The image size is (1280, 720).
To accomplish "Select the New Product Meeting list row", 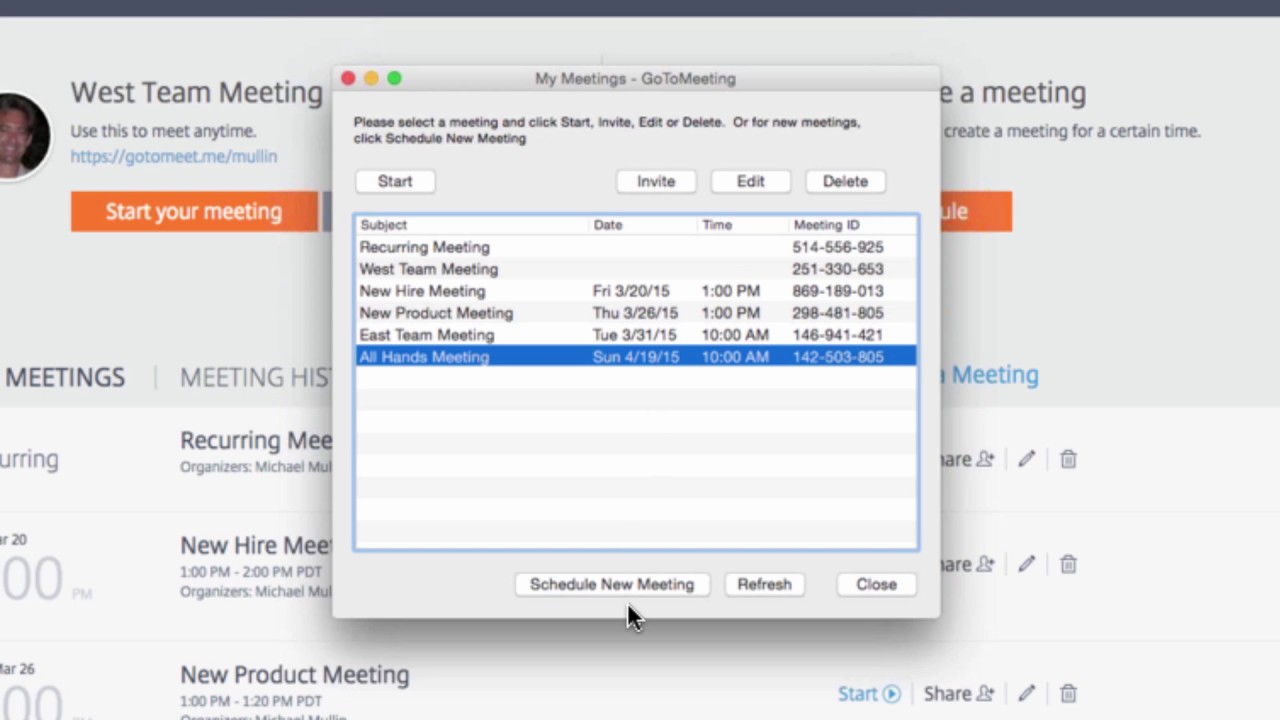I will pyautogui.click(x=636, y=313).
